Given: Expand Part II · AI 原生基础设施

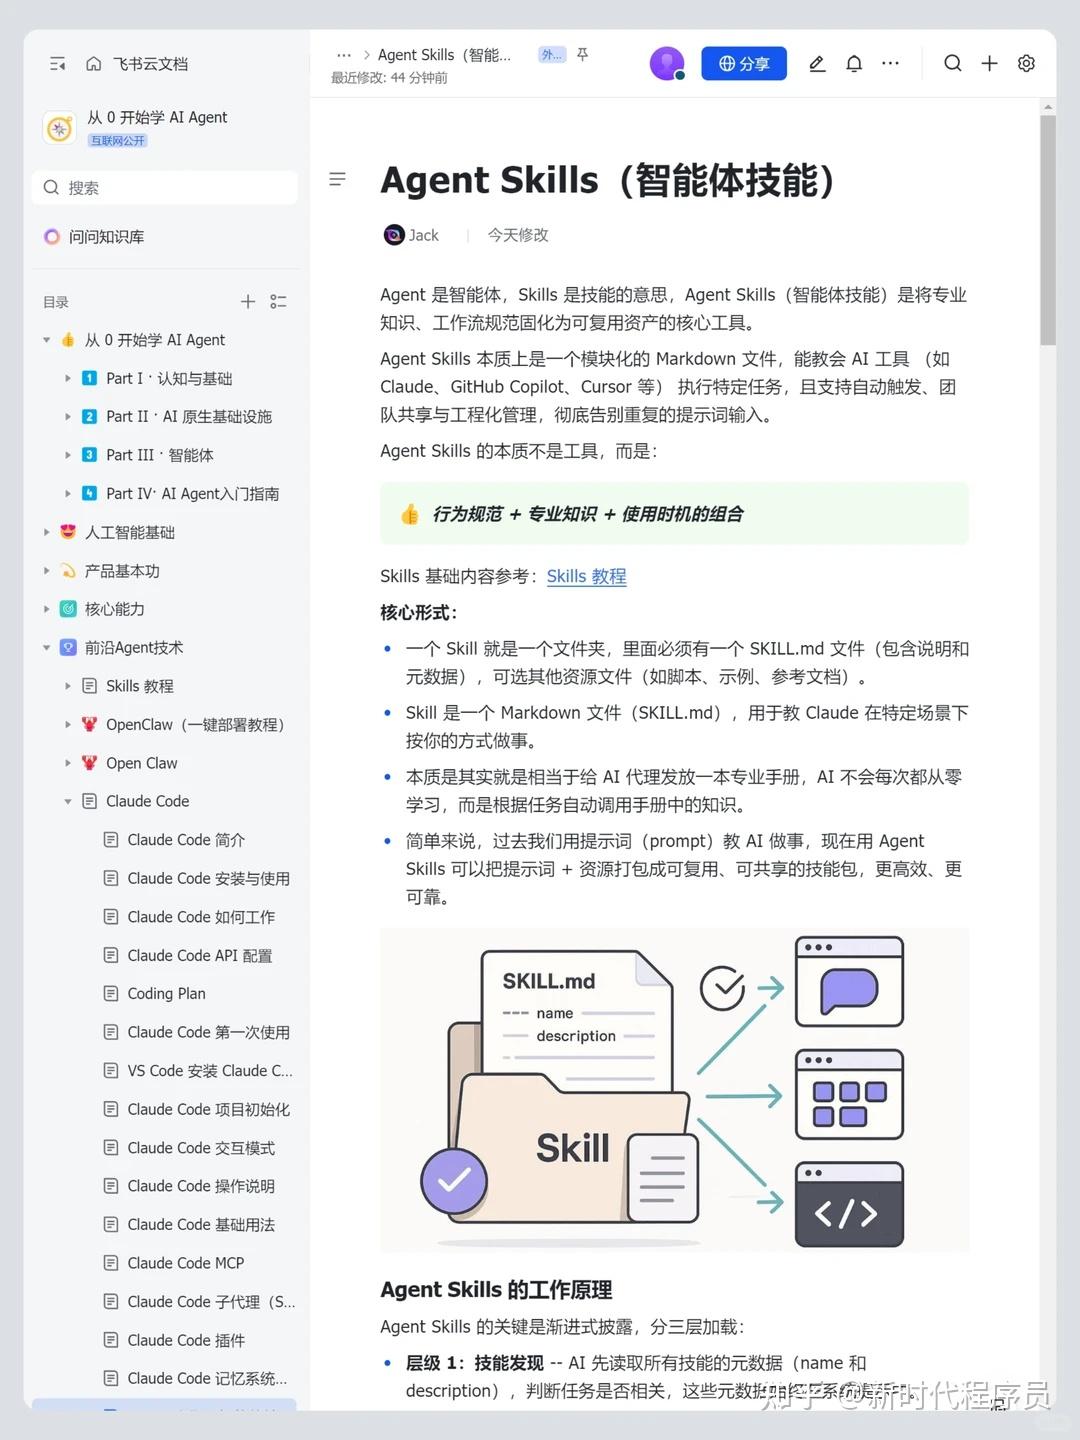Looking at the screenshot, I should 68,417.
